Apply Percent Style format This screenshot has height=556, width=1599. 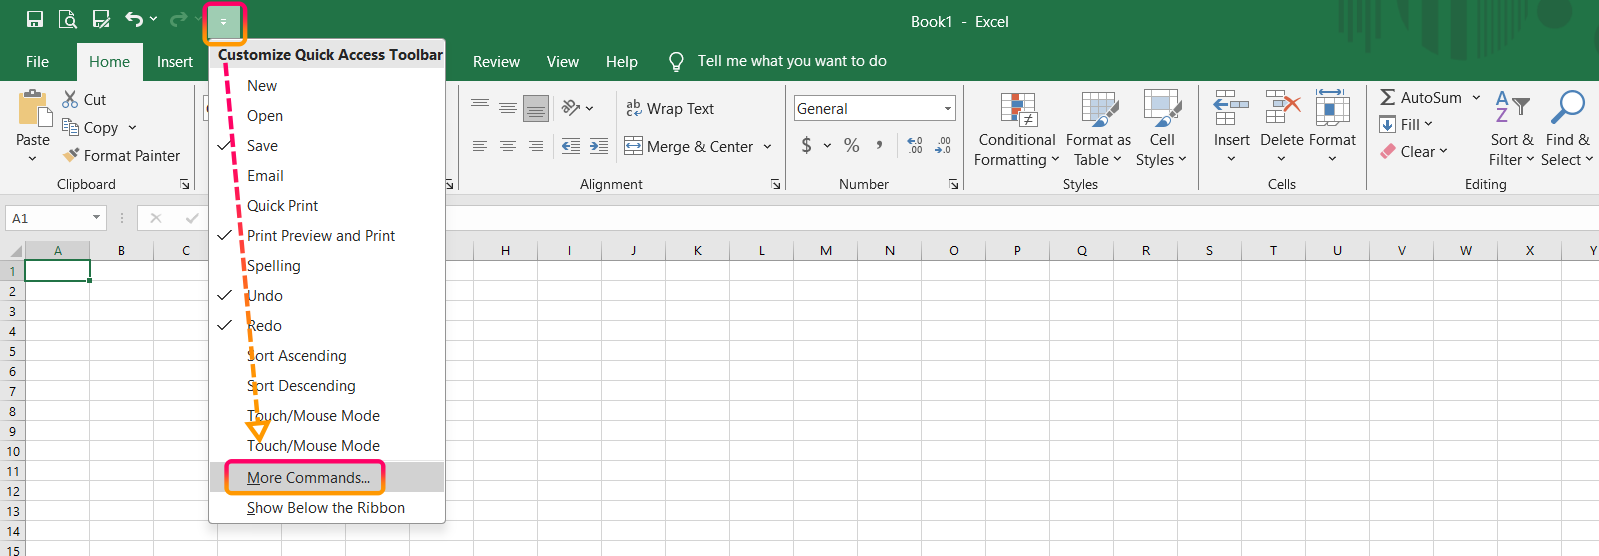click(x=851, y=145)
